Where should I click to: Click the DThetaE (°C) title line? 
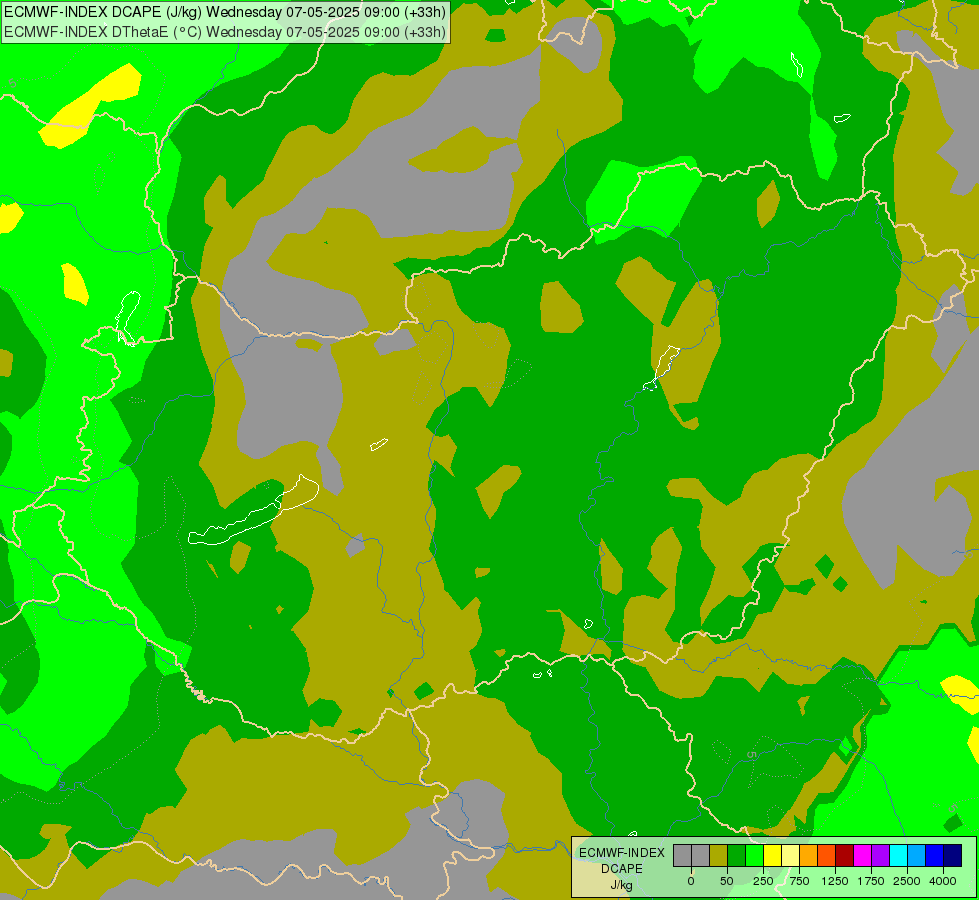coord(225,31)
